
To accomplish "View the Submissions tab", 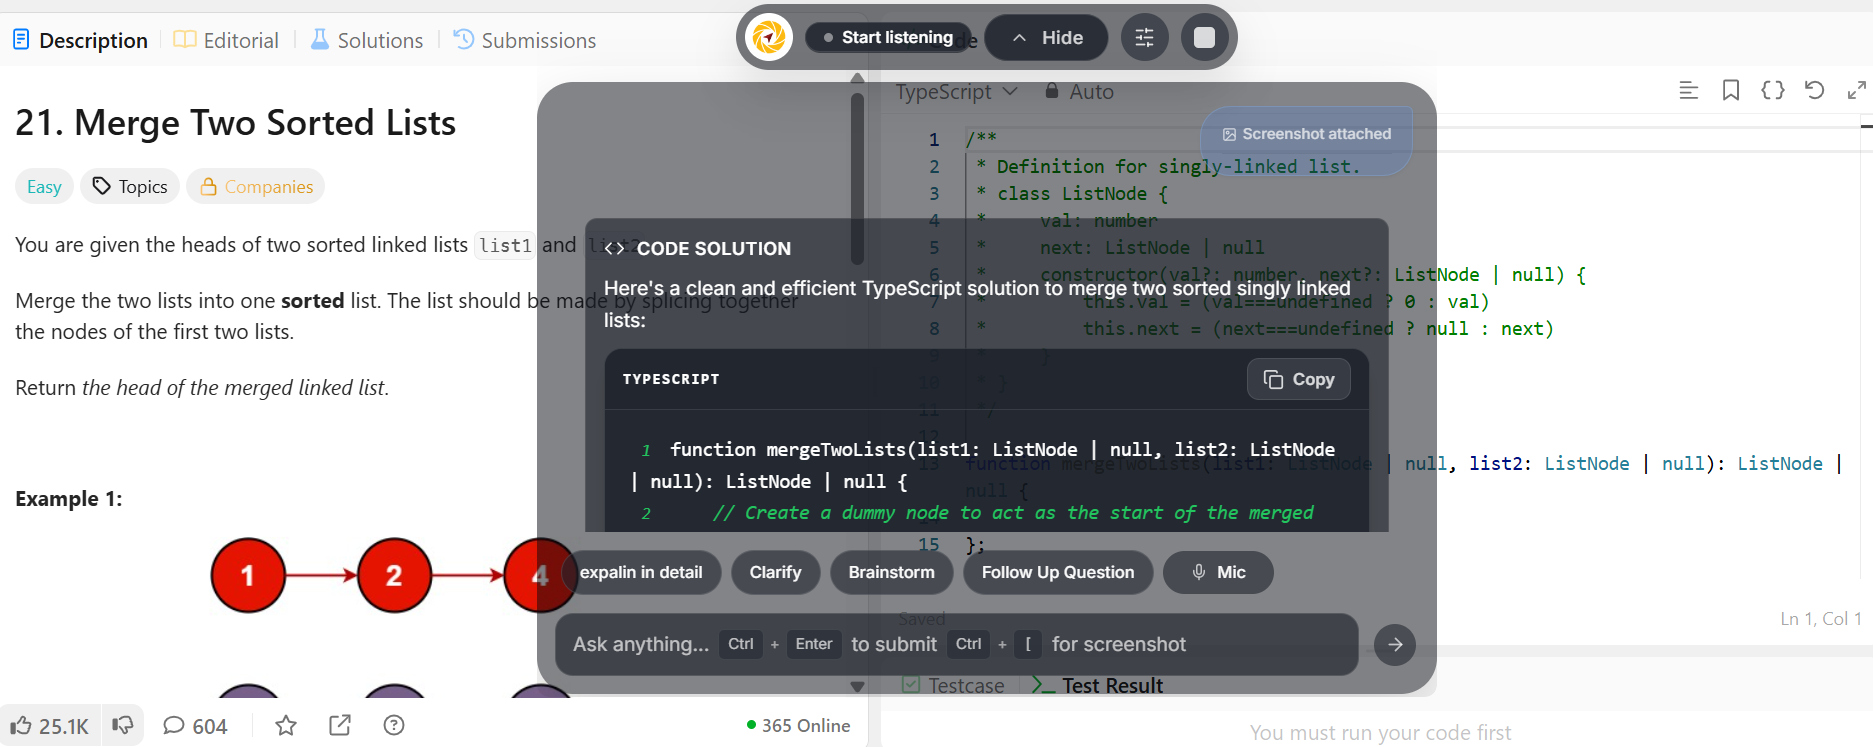I will [x=525, y=40].
